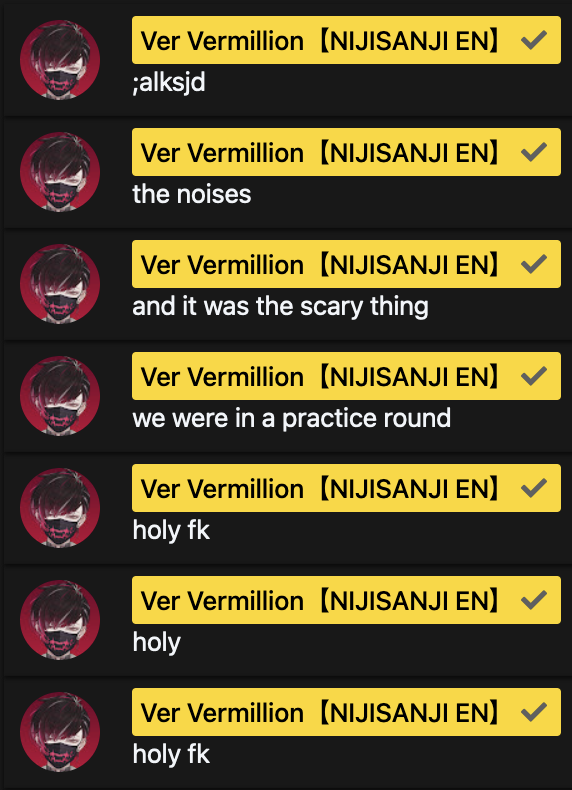This screenshot has height=790, width=572.
Task: Open the Ver Vermillion name badge above ";alksjd"
Action: coord(346,40)
